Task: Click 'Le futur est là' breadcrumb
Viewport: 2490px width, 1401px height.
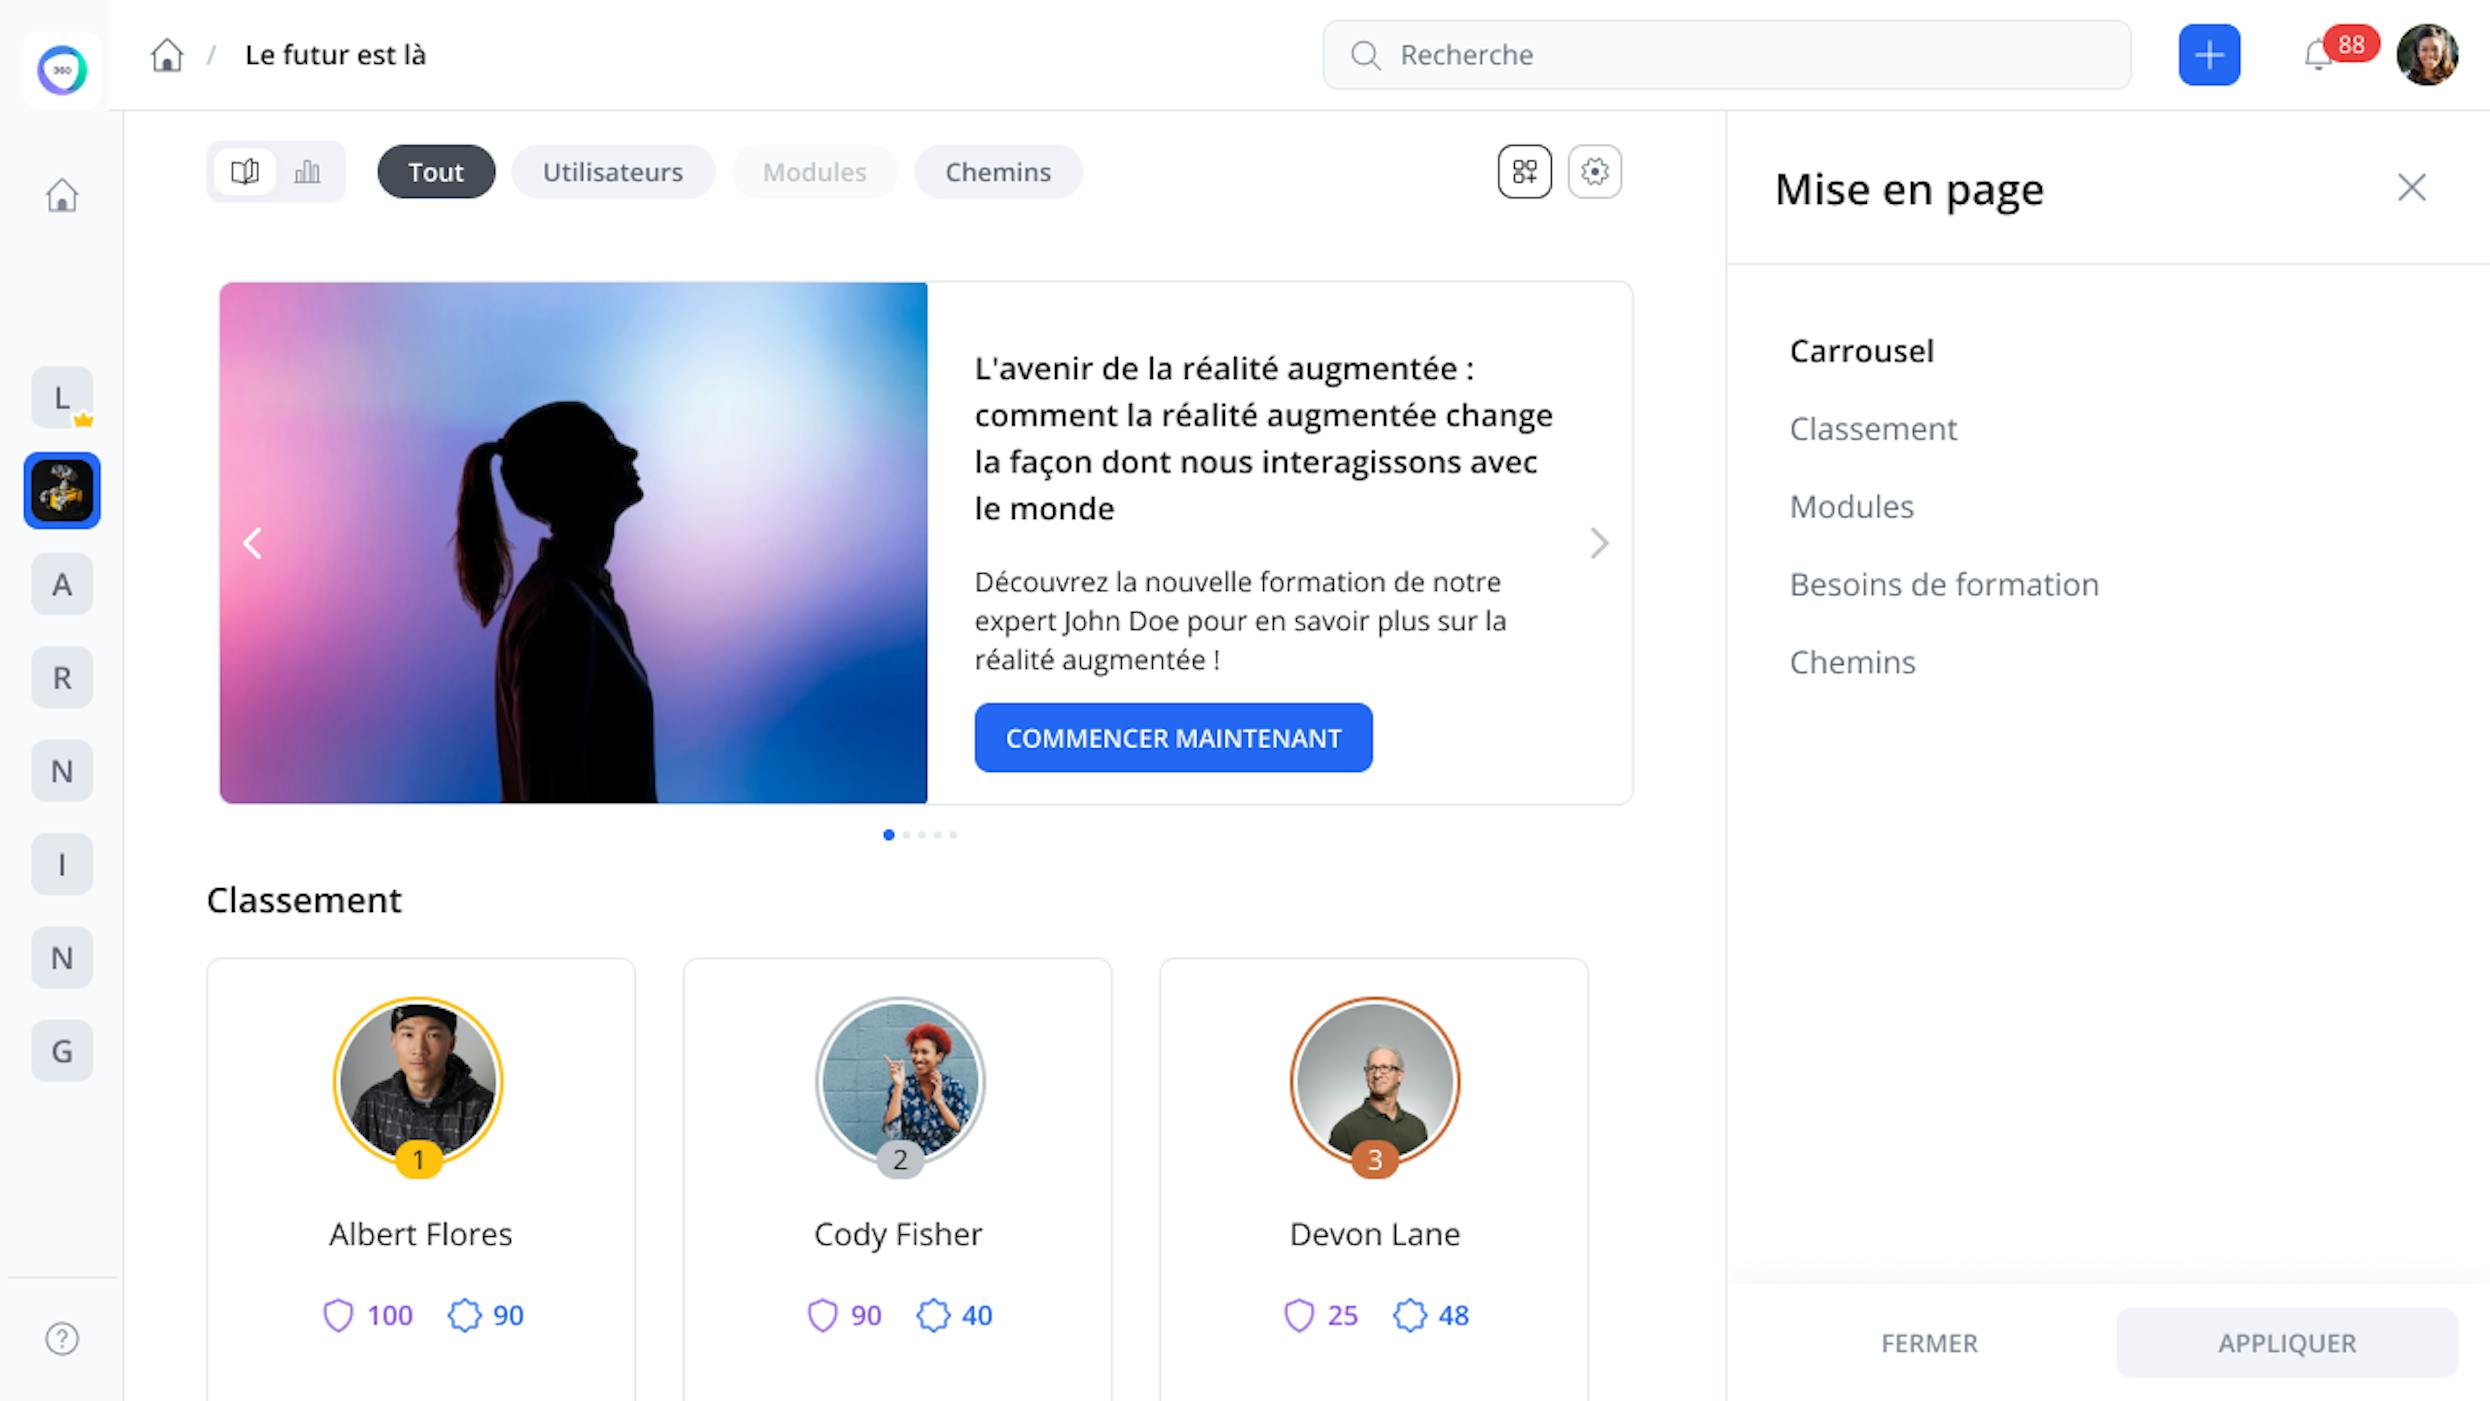Action: click(x=336, y=55)
